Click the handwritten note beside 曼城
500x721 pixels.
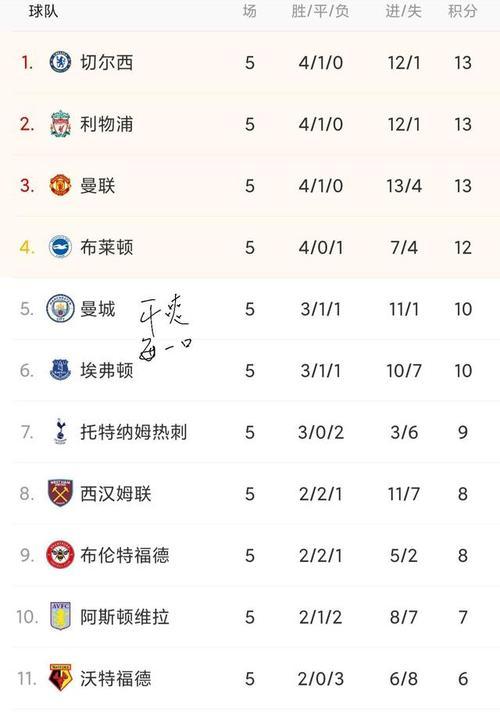tap(165, 328)
